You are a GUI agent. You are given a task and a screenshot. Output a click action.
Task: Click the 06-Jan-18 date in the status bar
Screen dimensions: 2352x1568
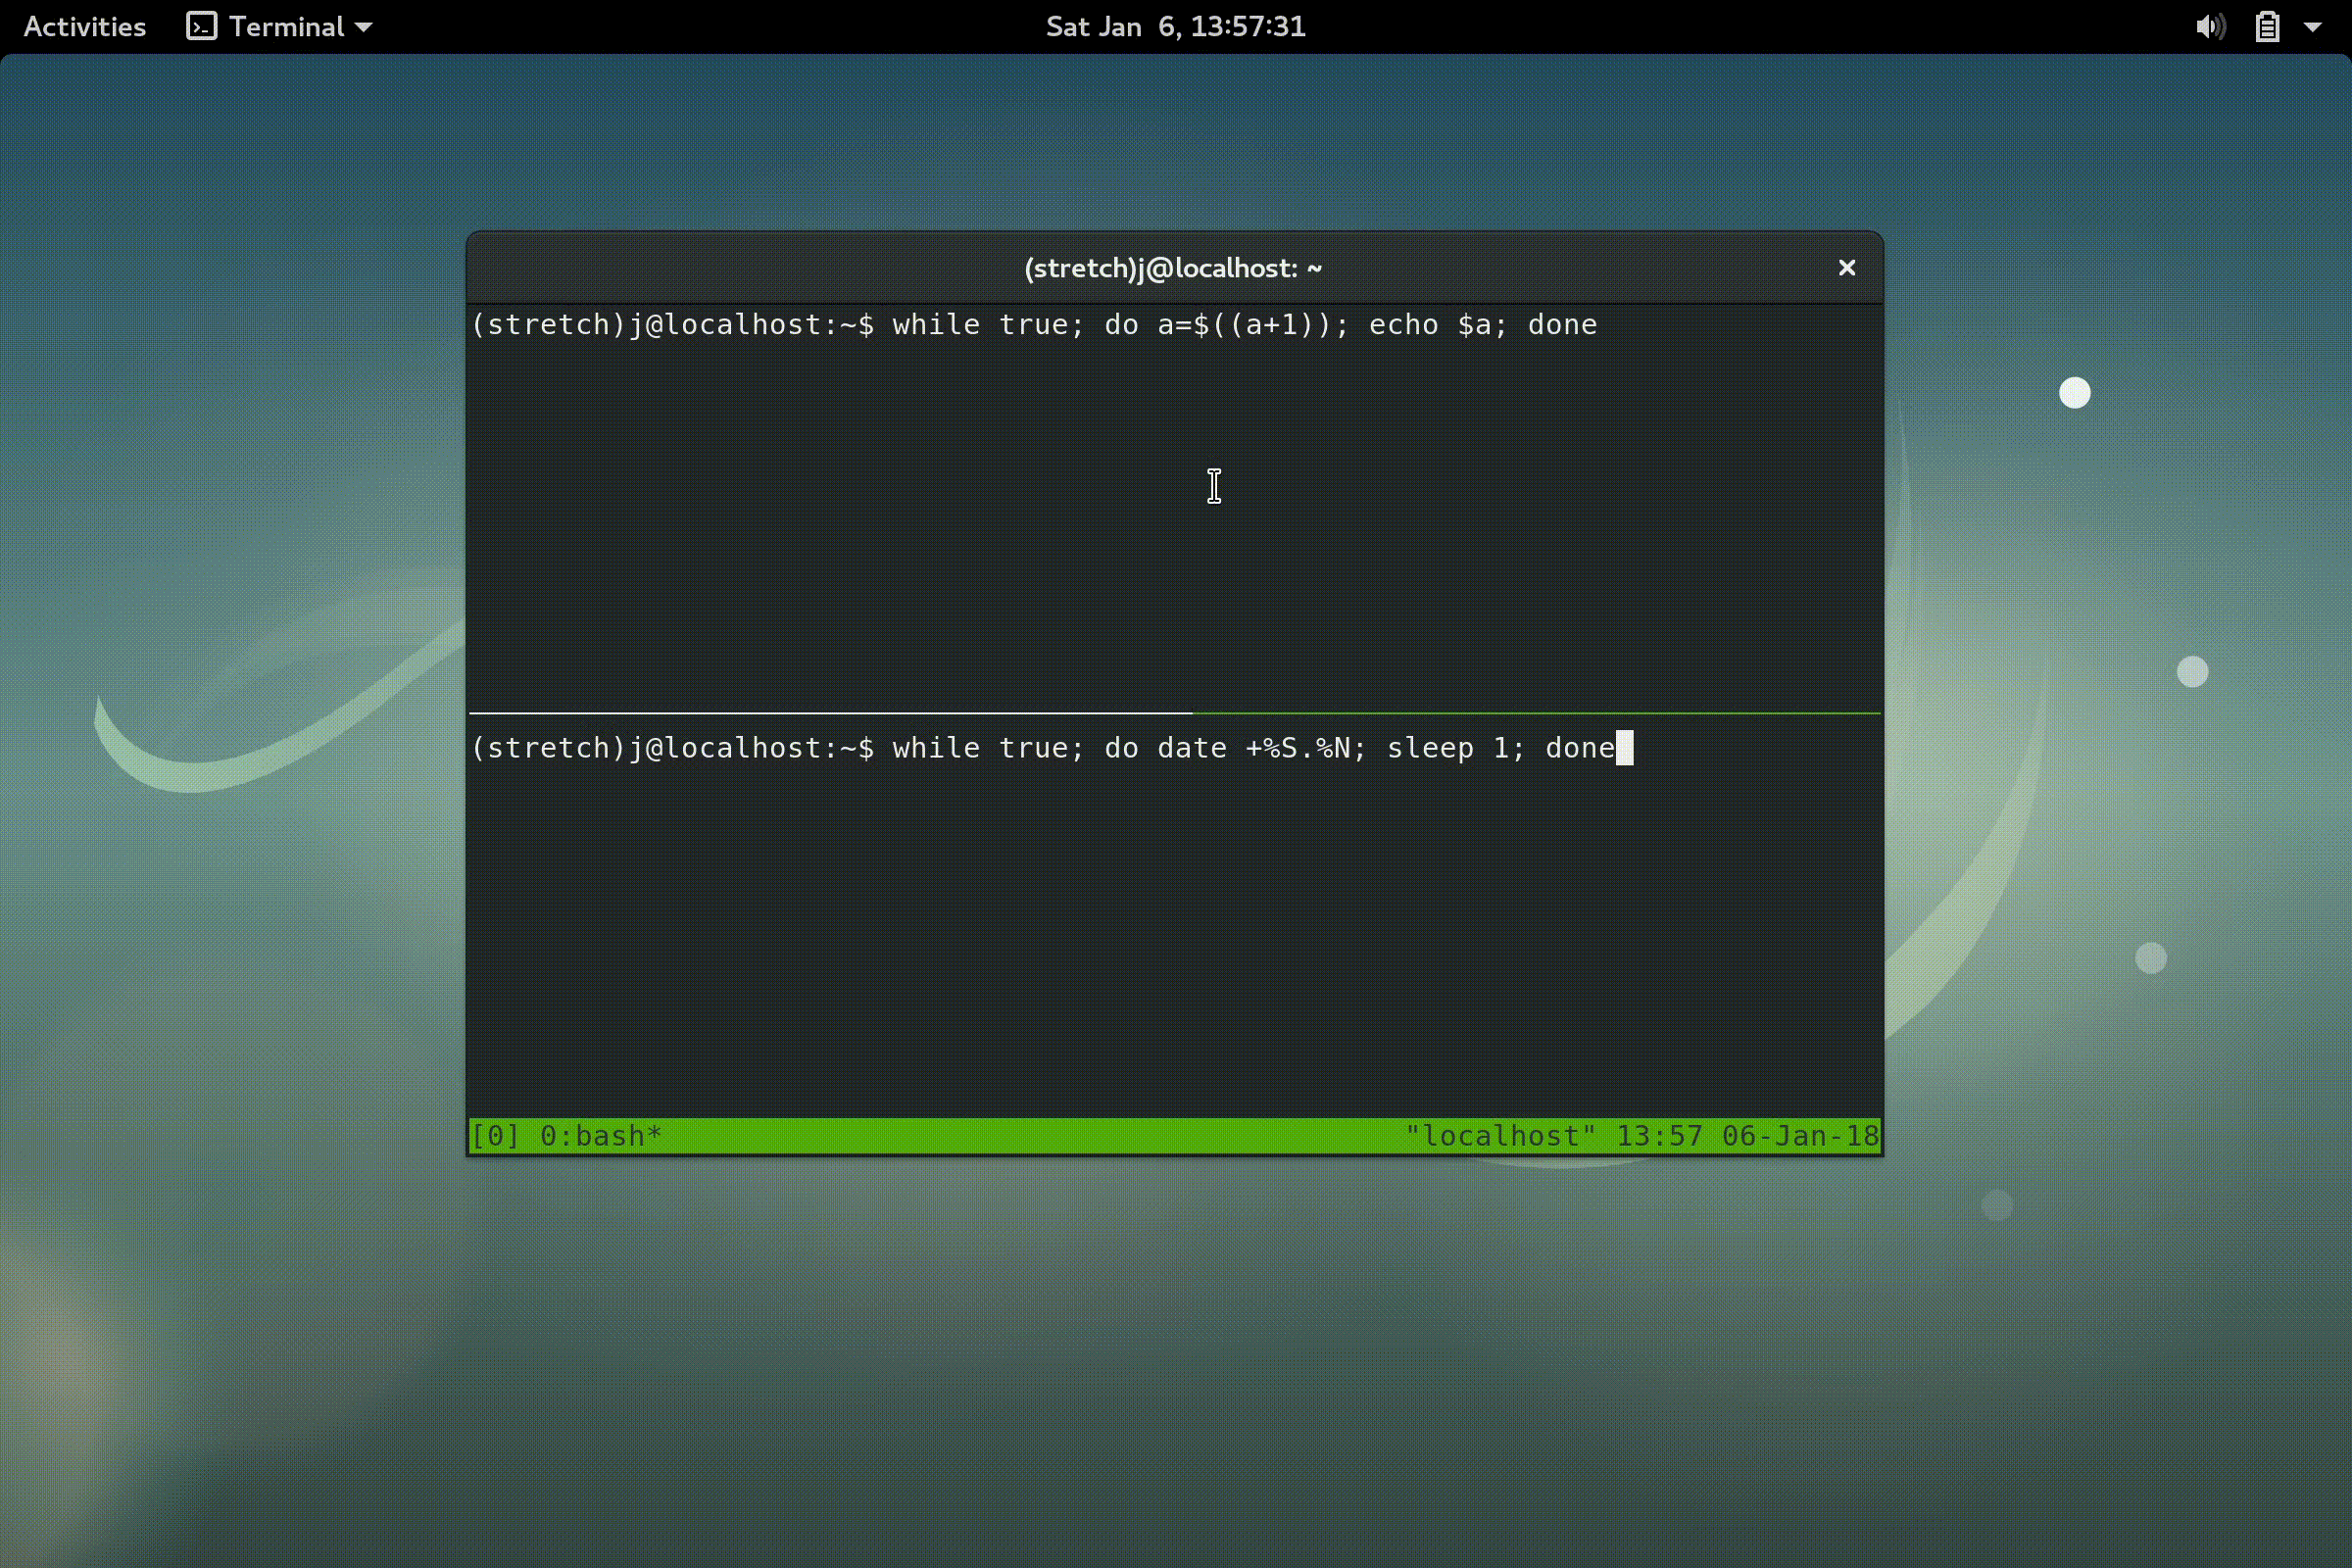pos(1800,1136)
